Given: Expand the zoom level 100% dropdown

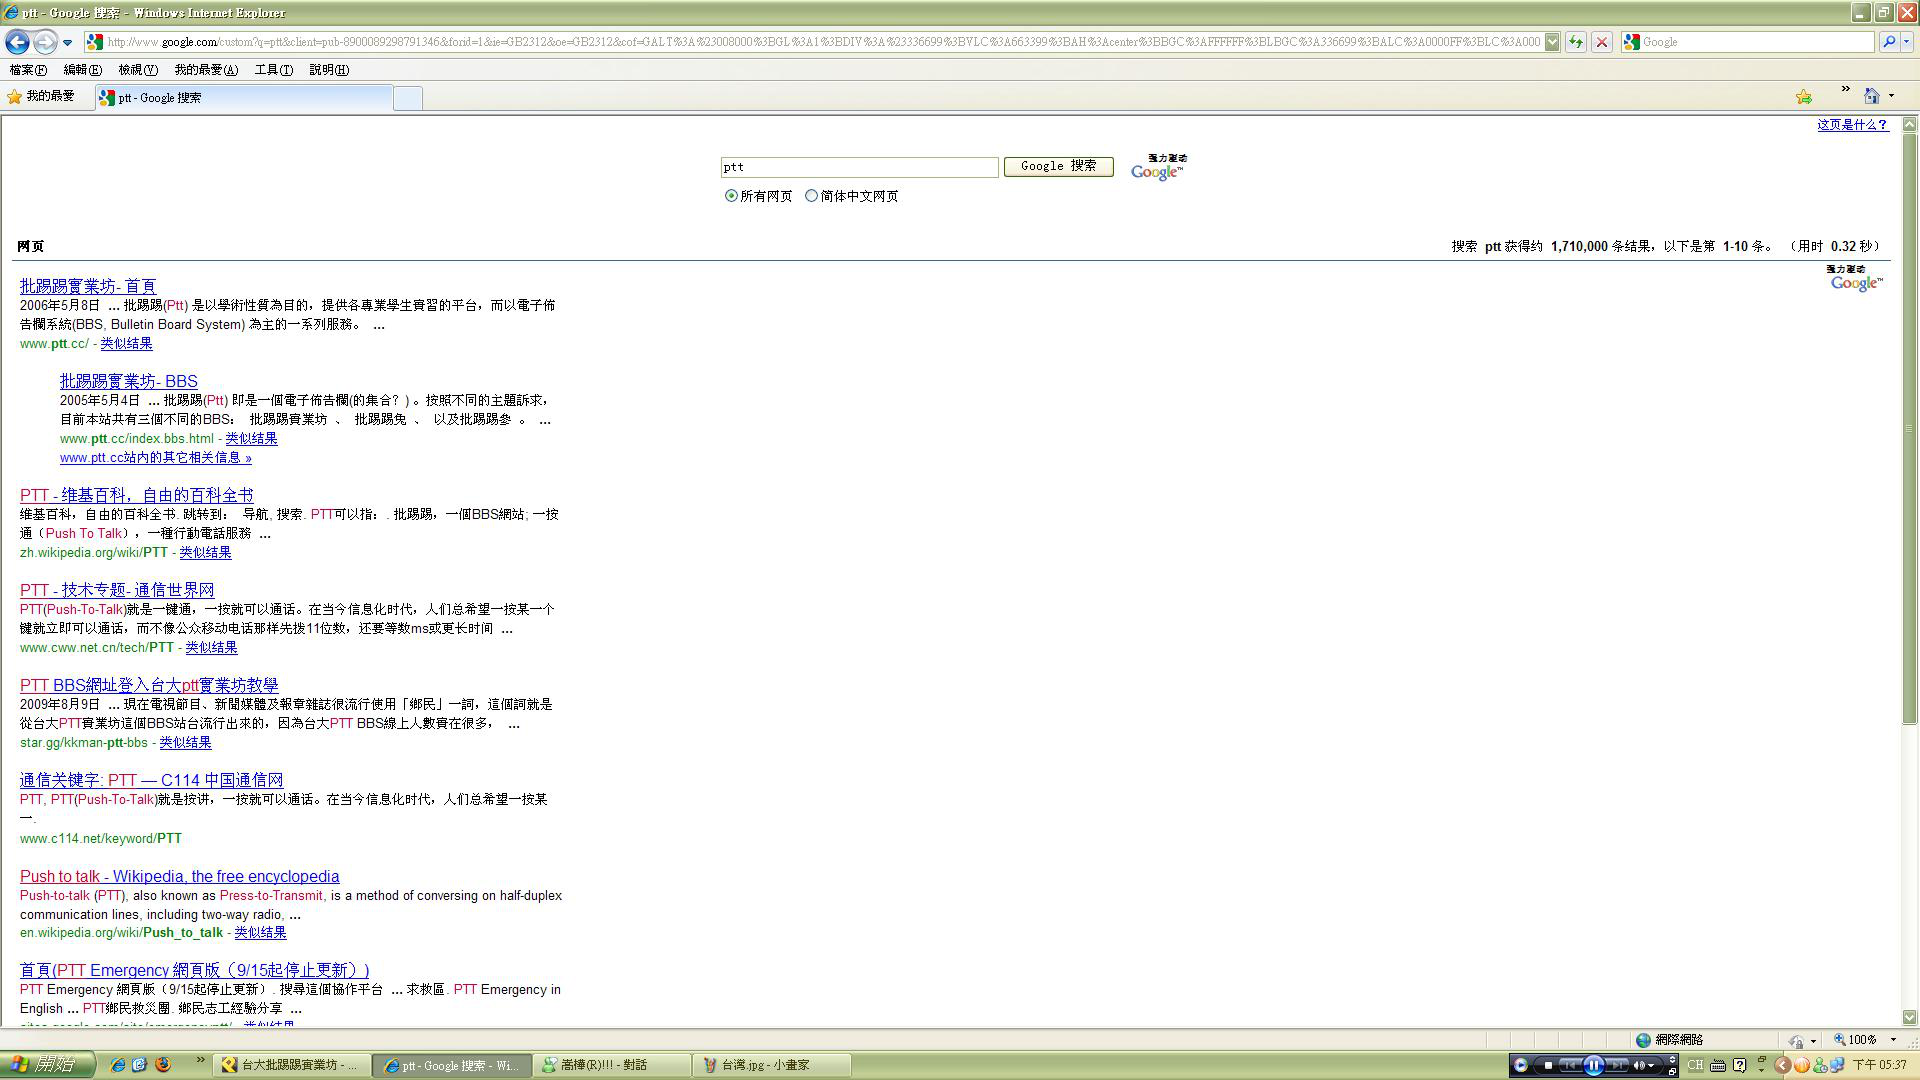Looking at the screenshot, I should [1893, 1040].
